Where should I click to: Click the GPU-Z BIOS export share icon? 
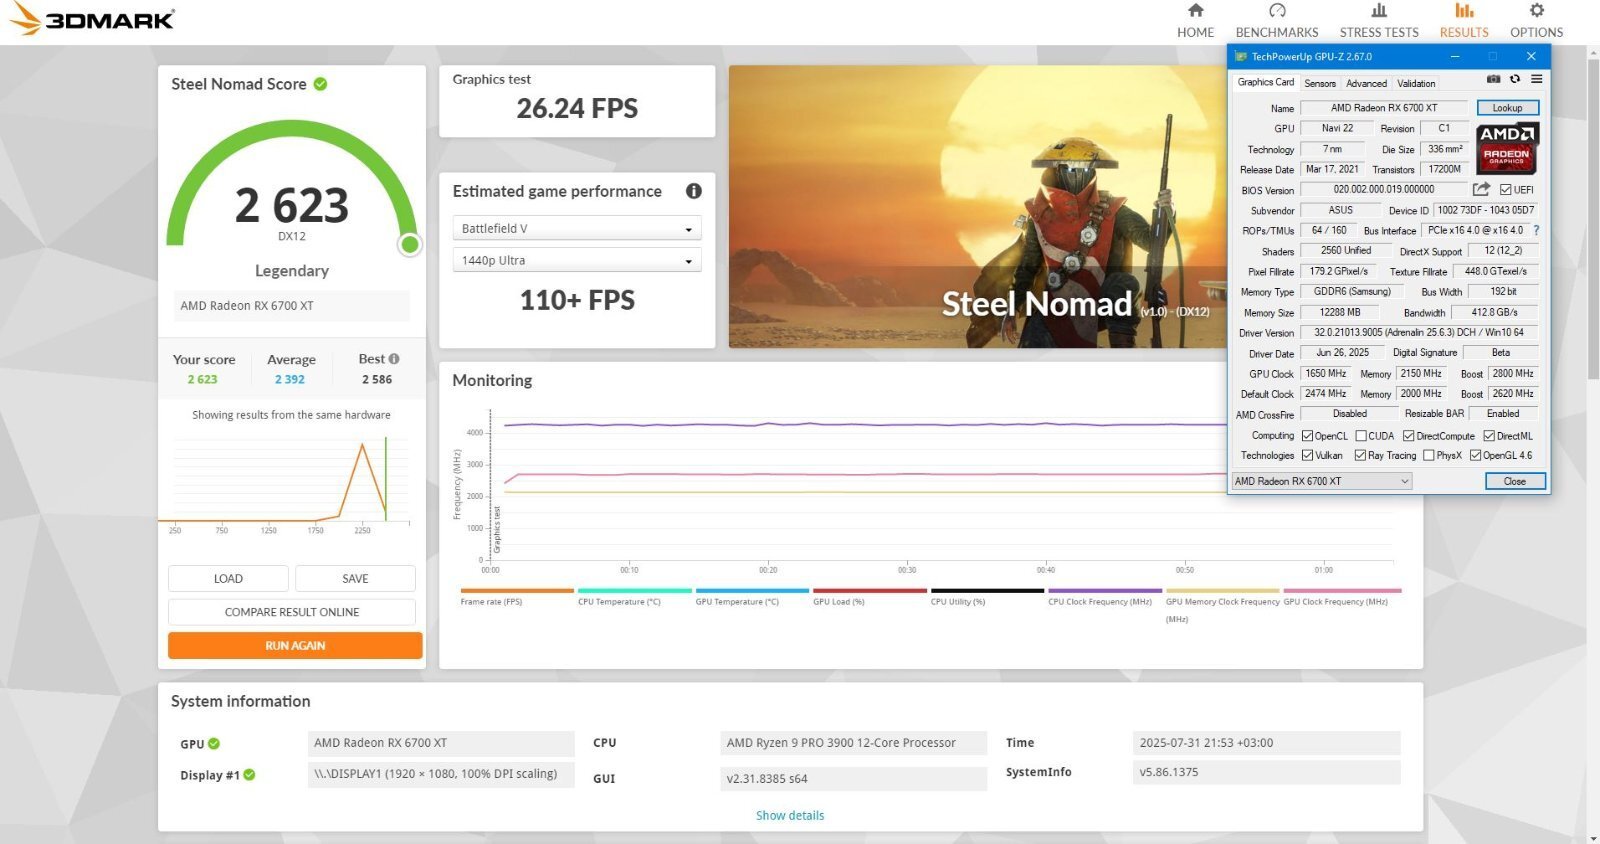[x=1481, y=189]
